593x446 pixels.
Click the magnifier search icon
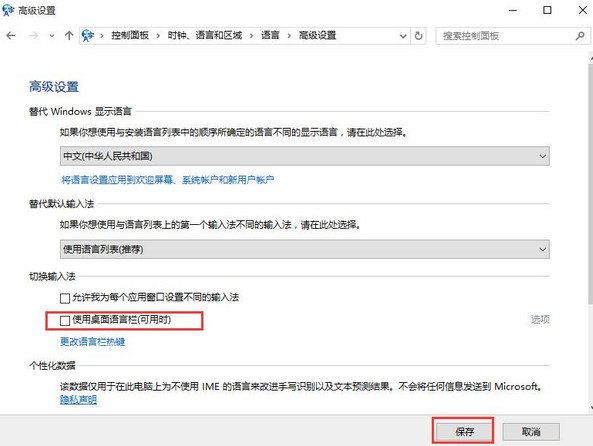pos(580,36)
